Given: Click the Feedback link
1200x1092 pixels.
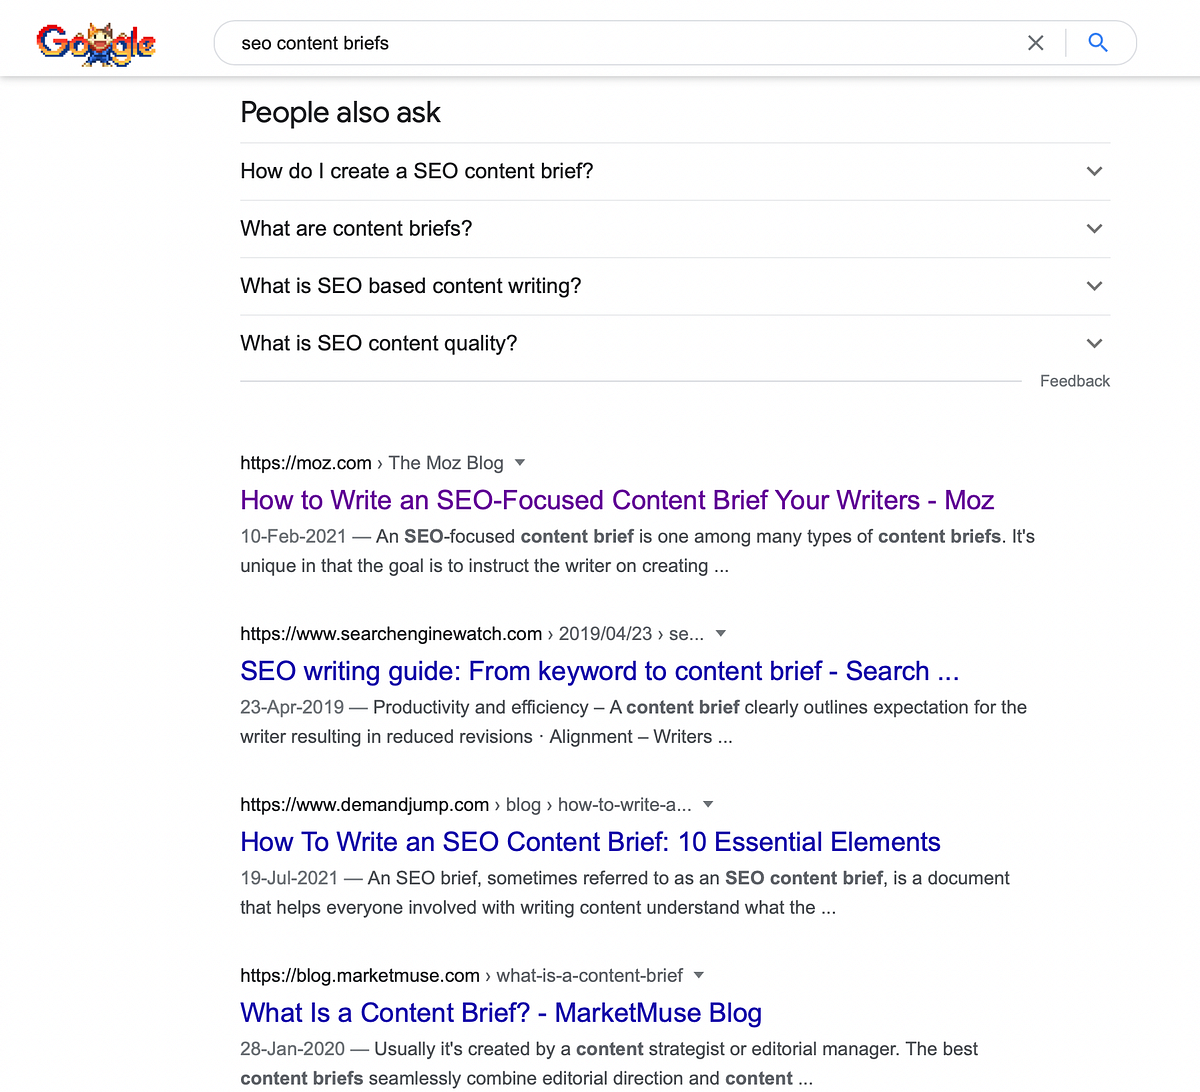Looking at the screenshot, I should (1075, 381).
